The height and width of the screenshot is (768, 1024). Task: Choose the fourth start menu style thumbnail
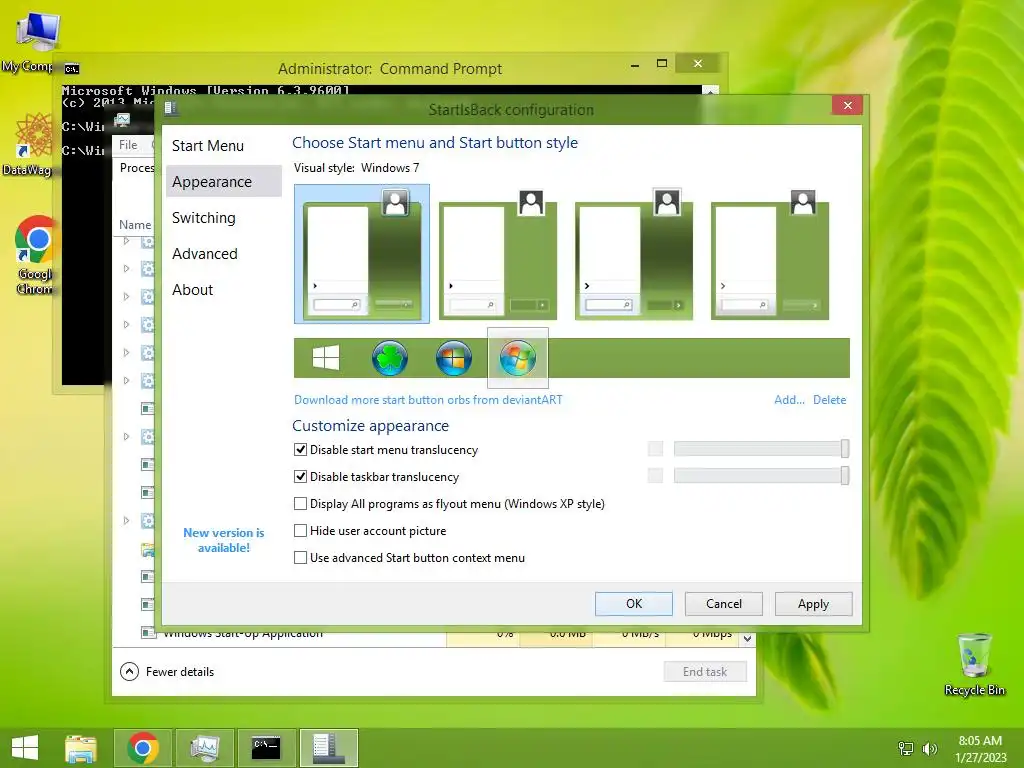(x=769, y=253)
